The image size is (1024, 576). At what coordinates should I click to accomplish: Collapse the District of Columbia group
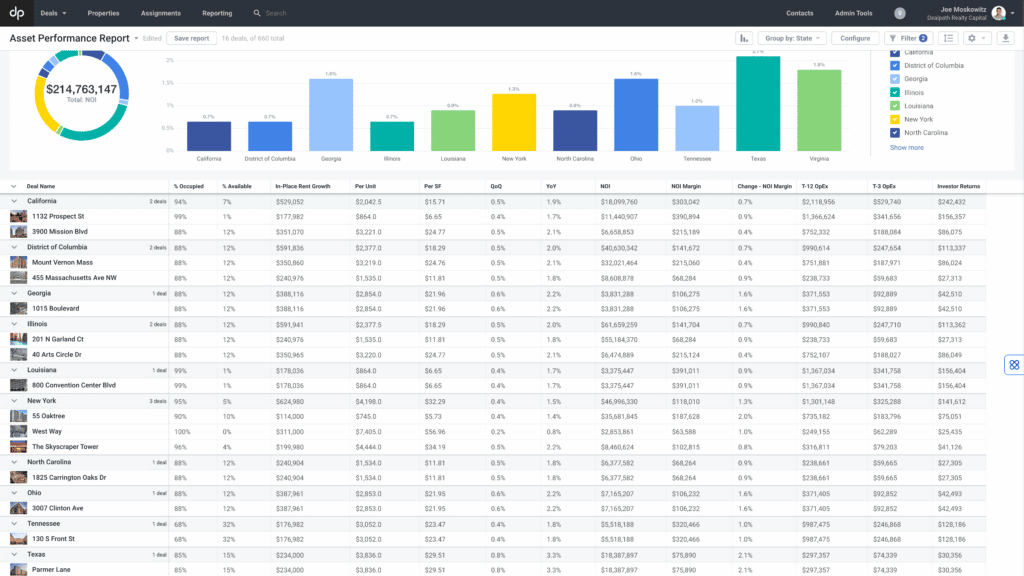(14, 248)
